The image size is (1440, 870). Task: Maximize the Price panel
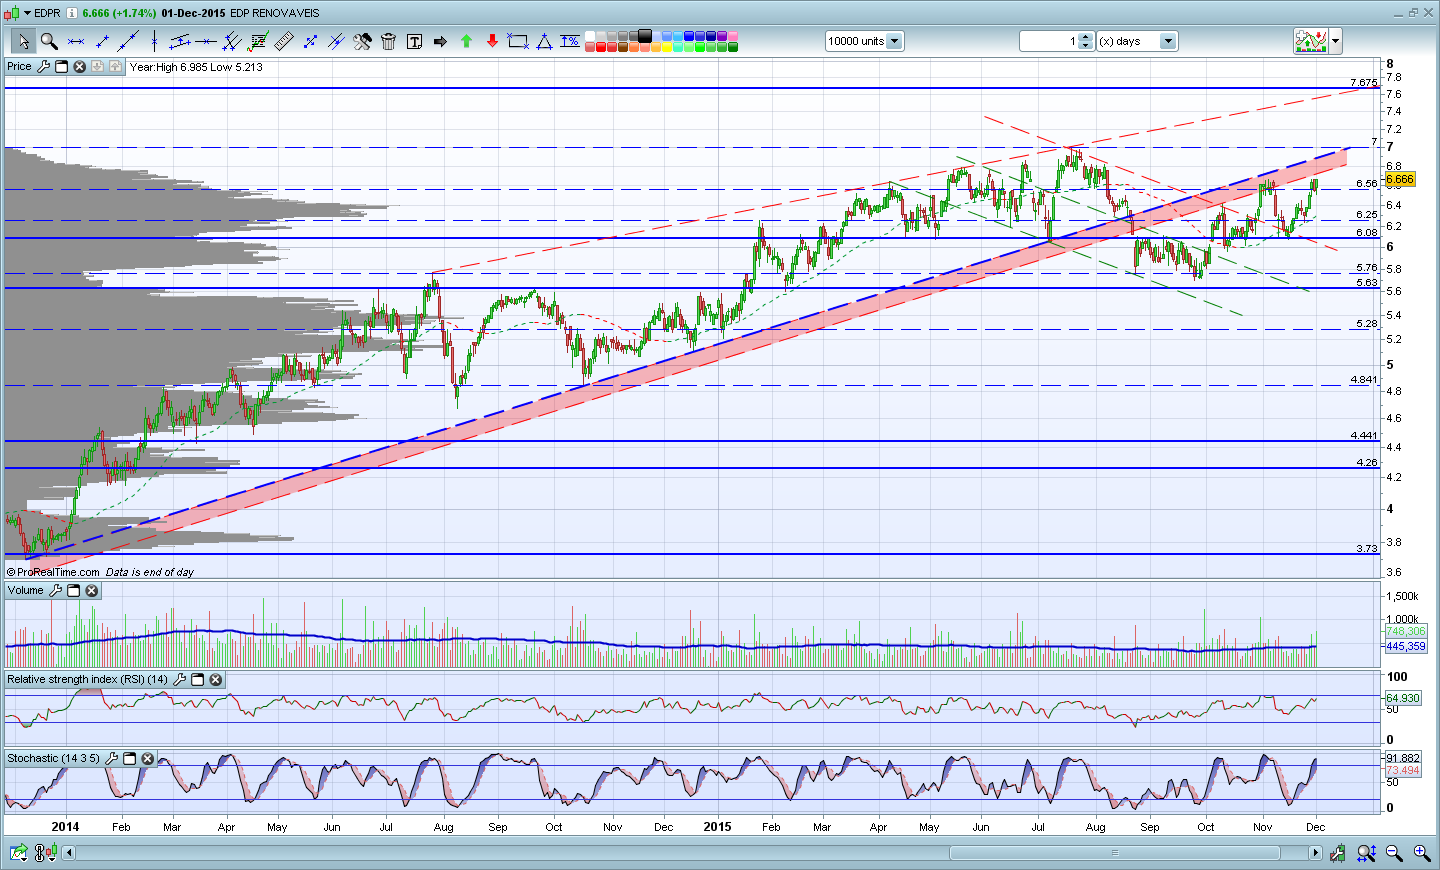(61, 67)
